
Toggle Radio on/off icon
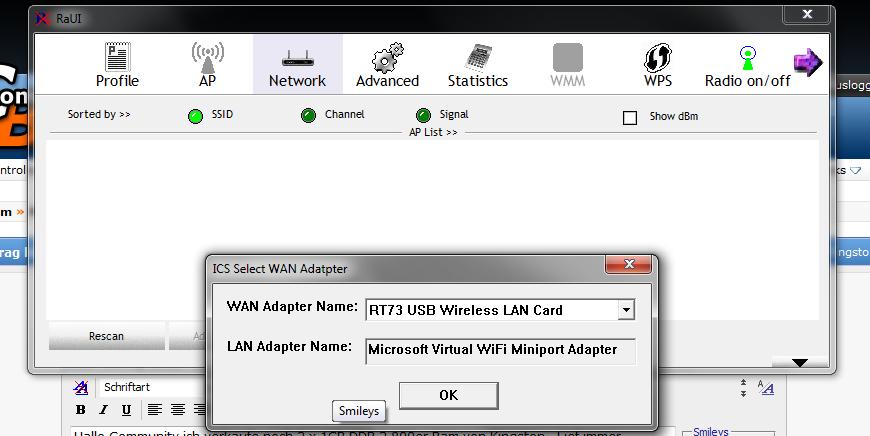pyautogui.click(x=747, y=64)
